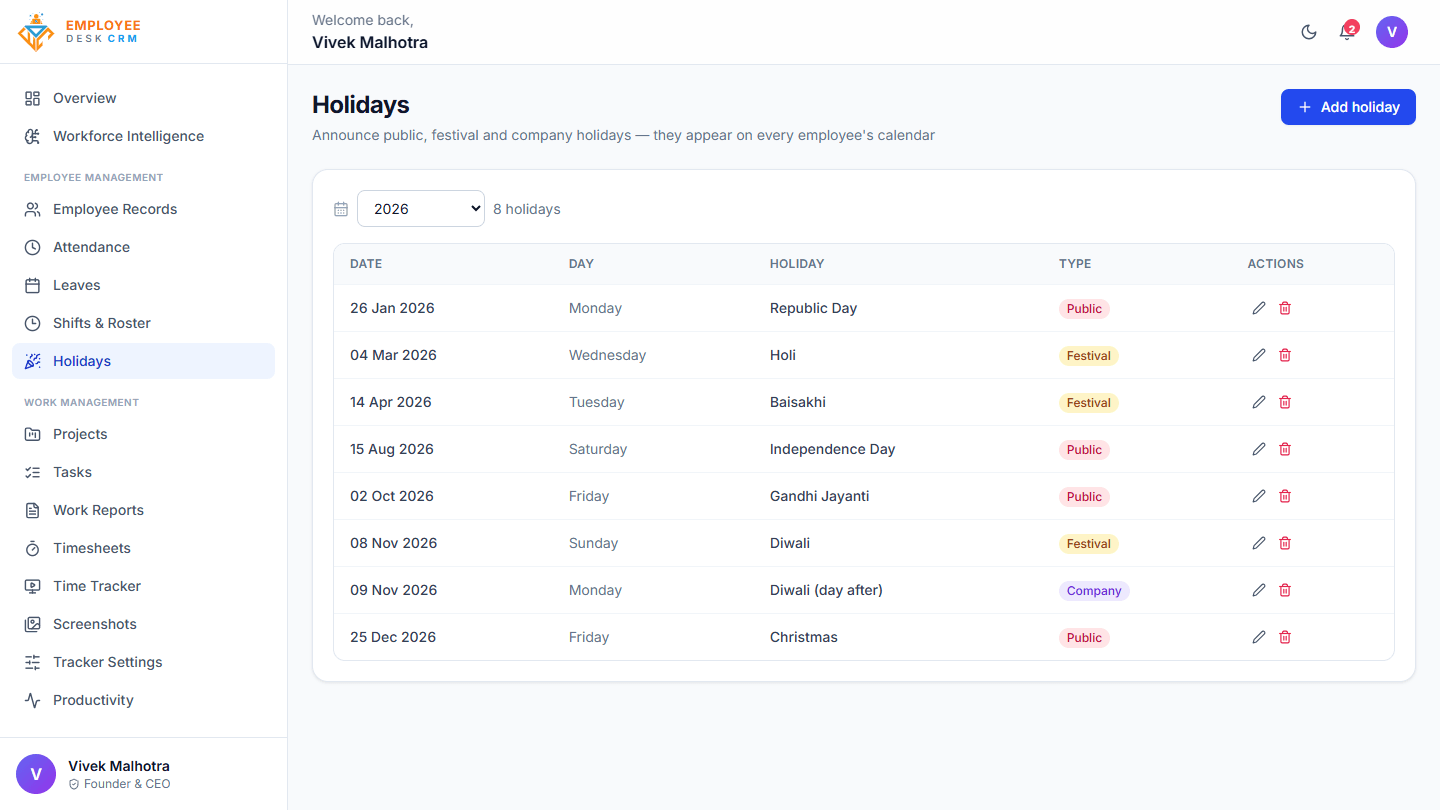The width and height of the screenshot is (1440, 810).
Task: Edit the Baisakhi holiday entry
Action: (x=1259, y=402)
